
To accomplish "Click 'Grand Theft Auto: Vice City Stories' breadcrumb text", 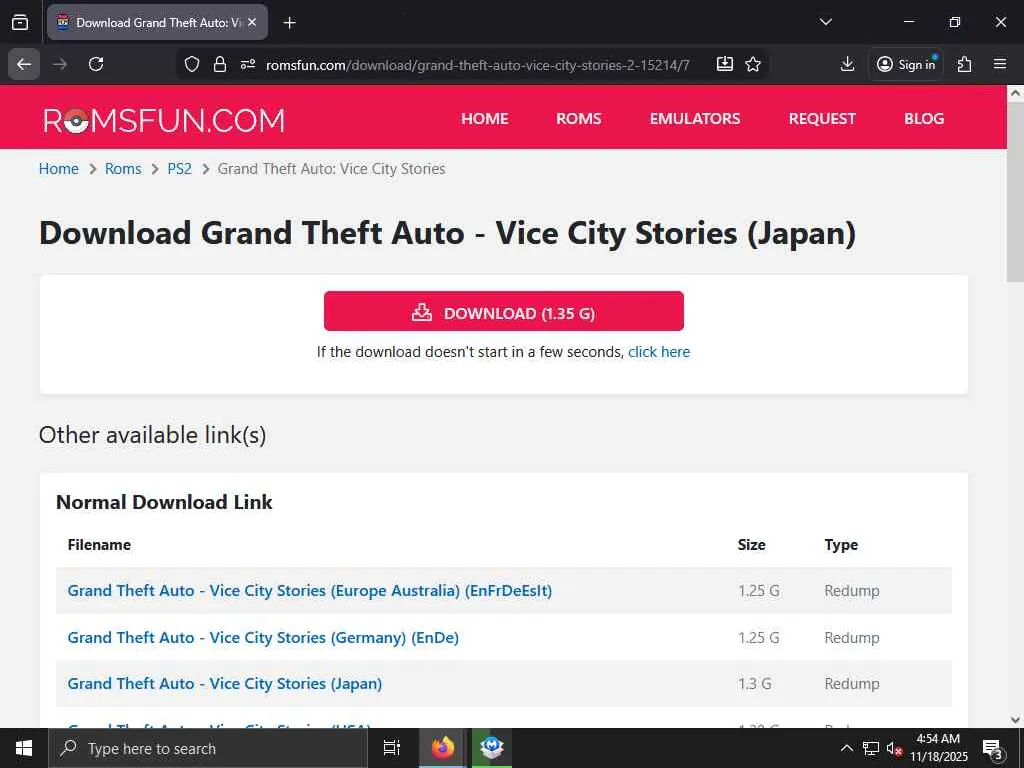I will click(x=331, y=168).
